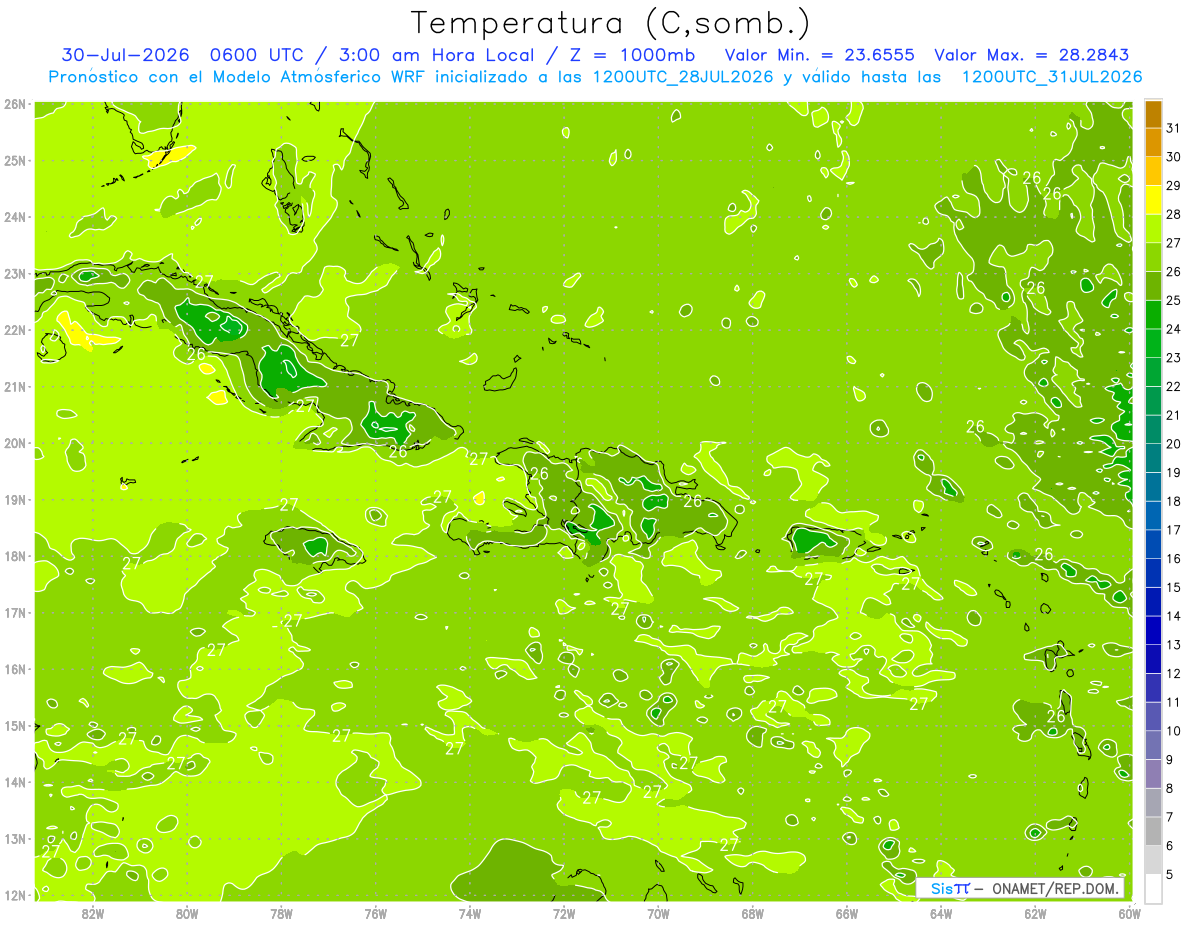
Task: Click latitude label '15N'
Action: [14, 726]
